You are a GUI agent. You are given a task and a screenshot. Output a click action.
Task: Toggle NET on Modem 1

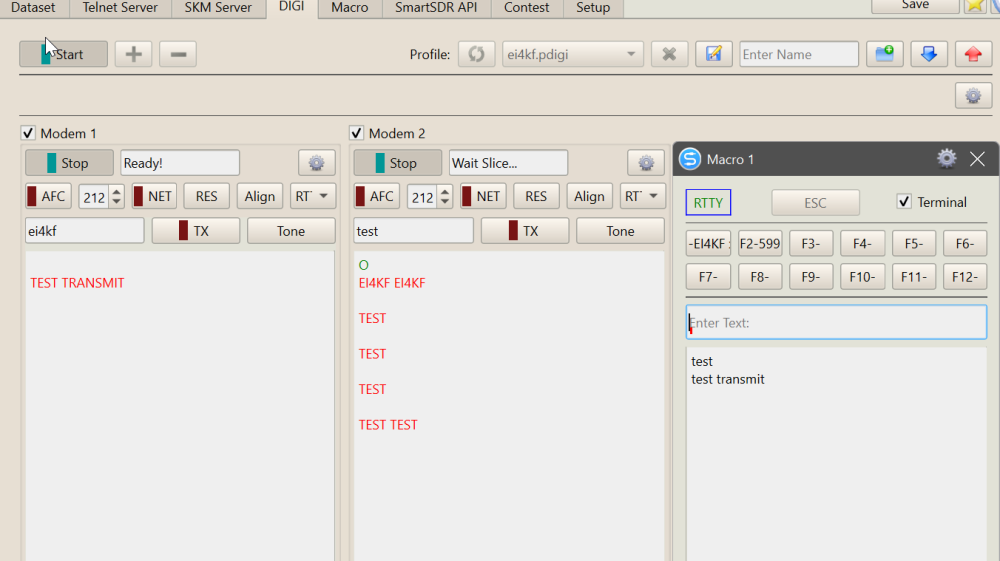(x=153, y=196)
